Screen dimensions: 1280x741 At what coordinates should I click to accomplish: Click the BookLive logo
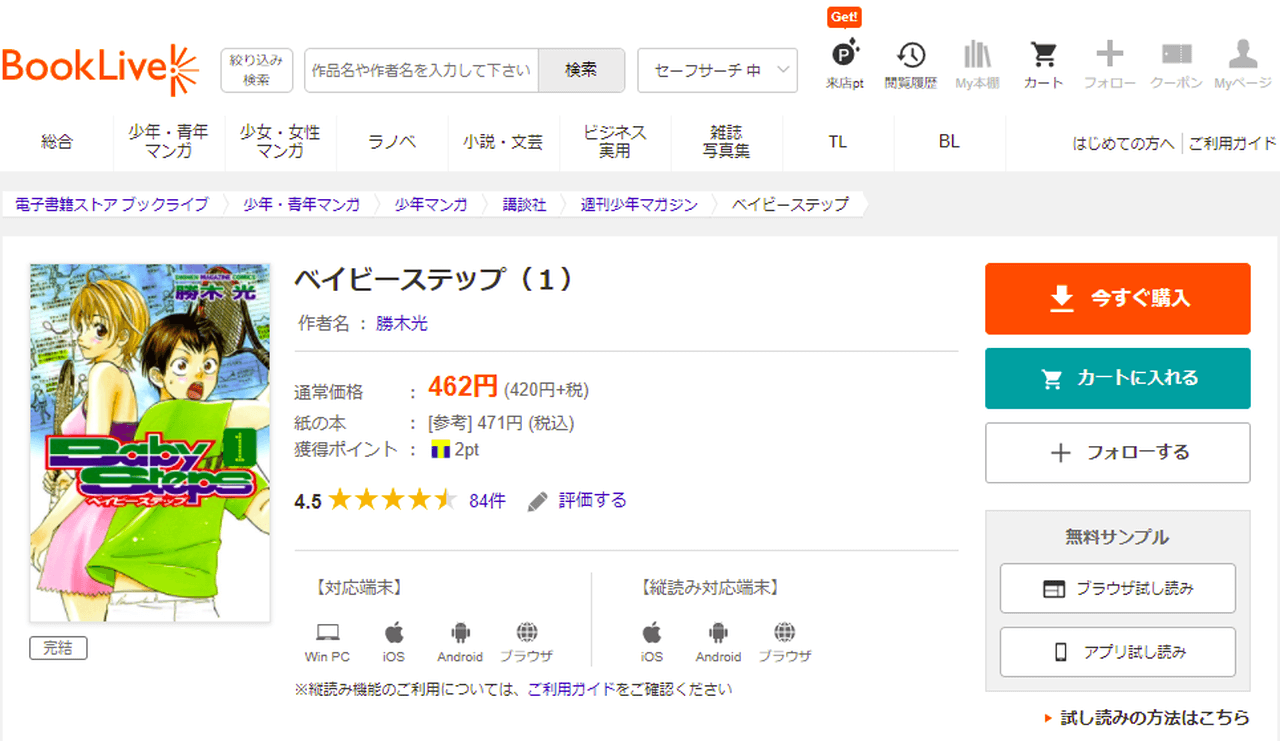pyautogui.click(x=100, y=69)
